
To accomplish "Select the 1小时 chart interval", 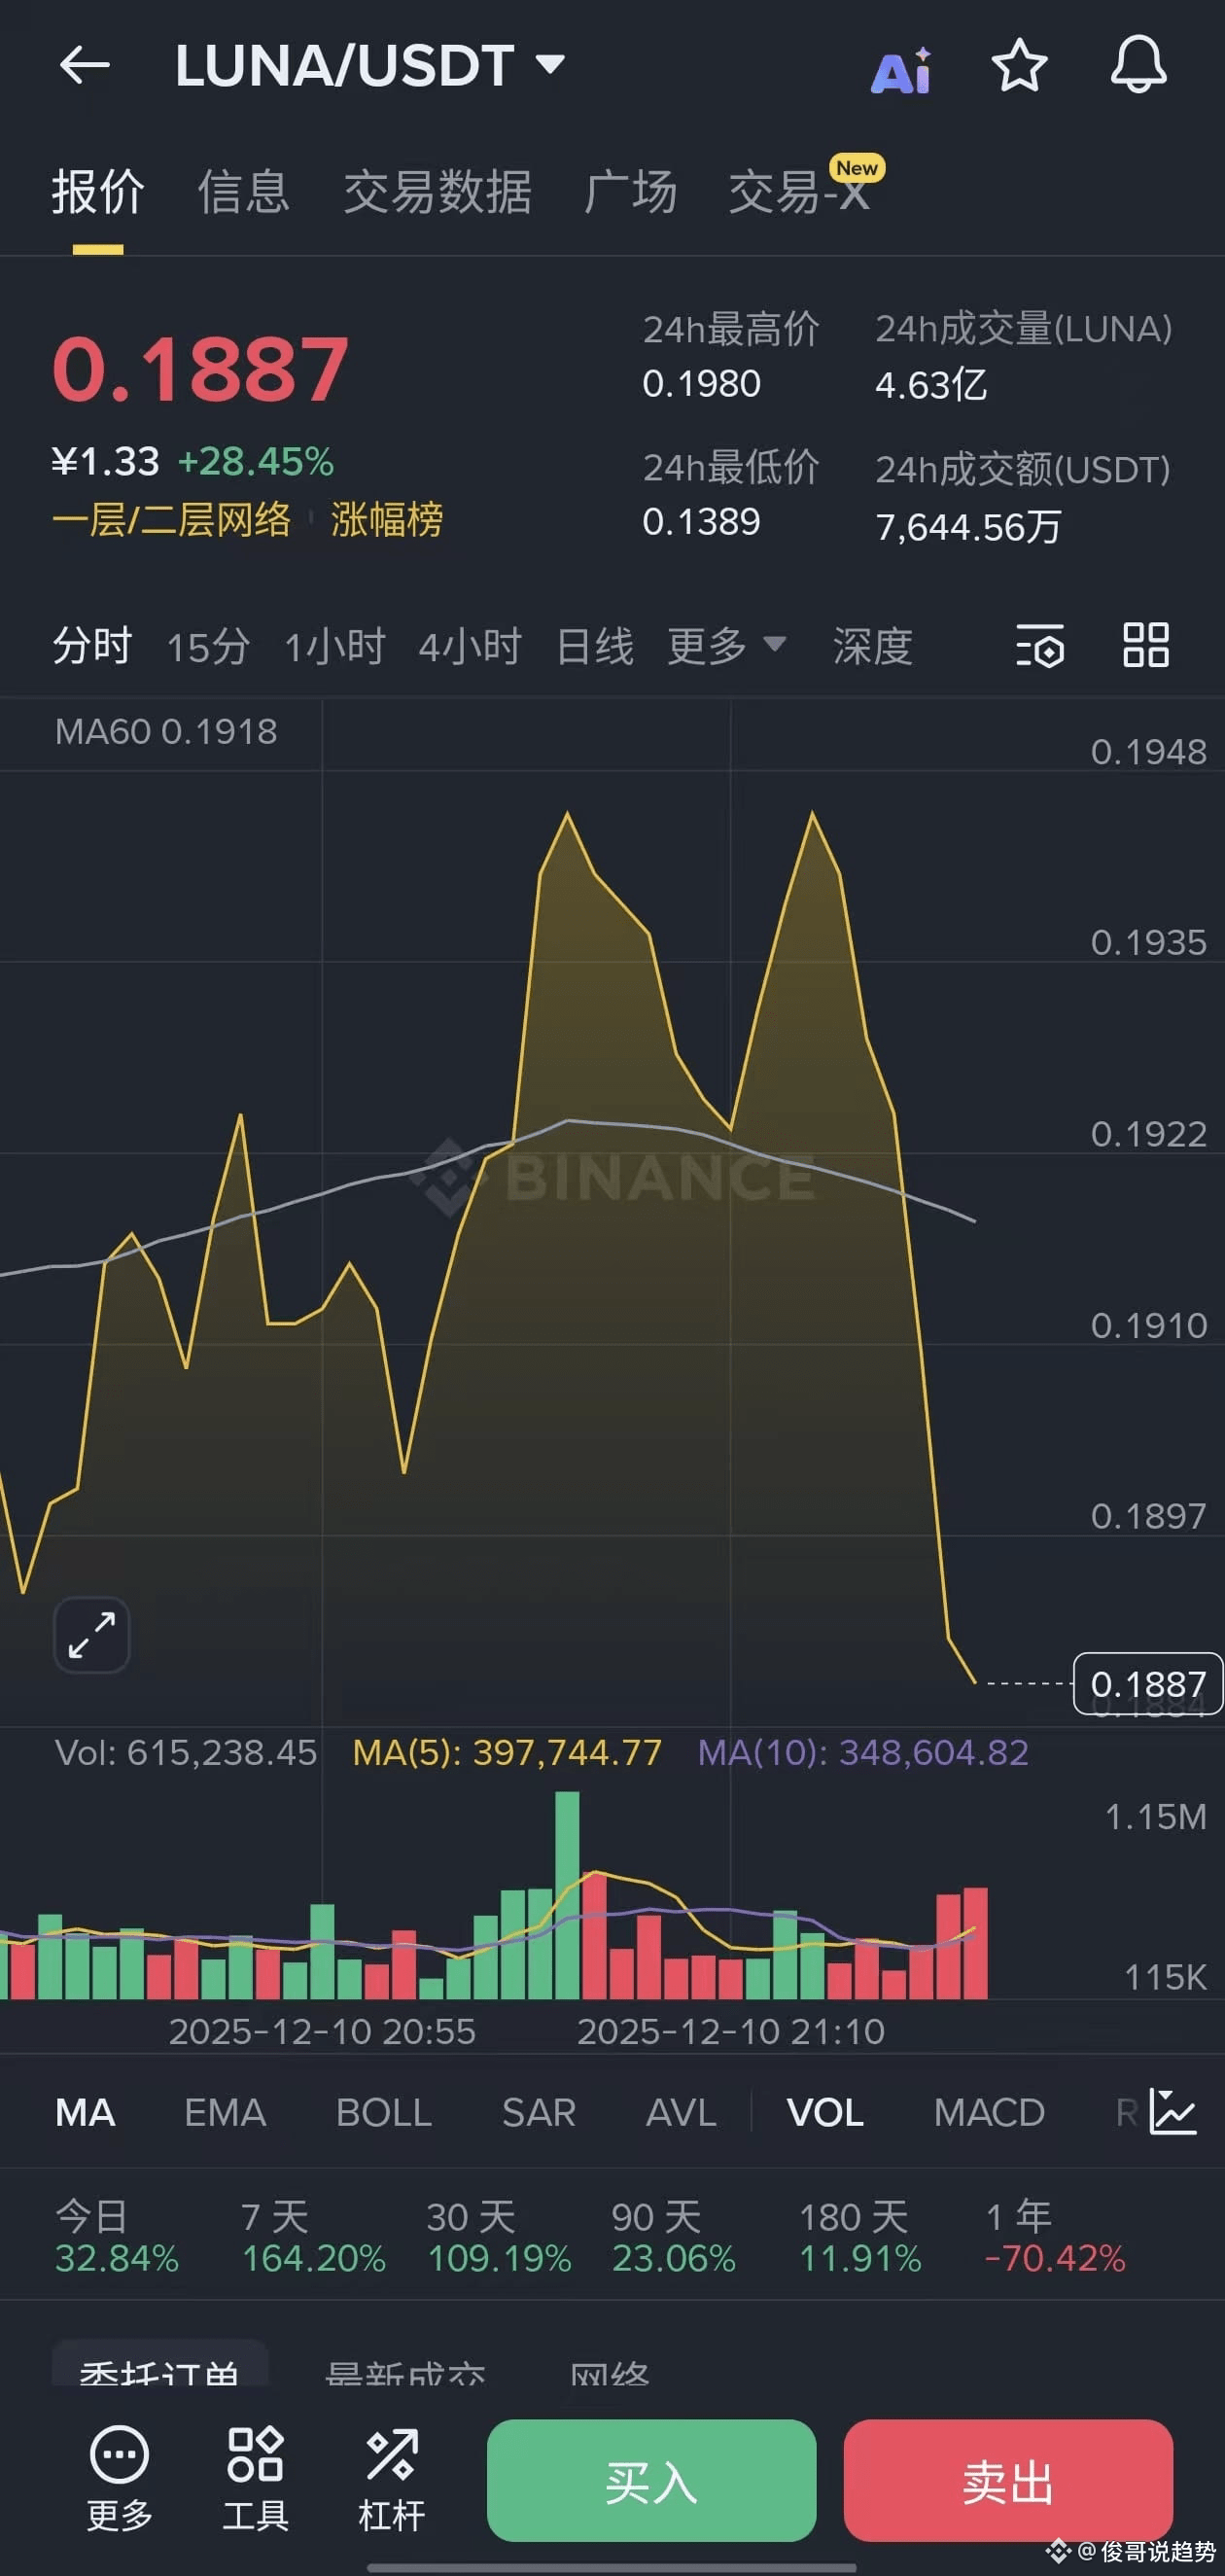I will point(335,646).
